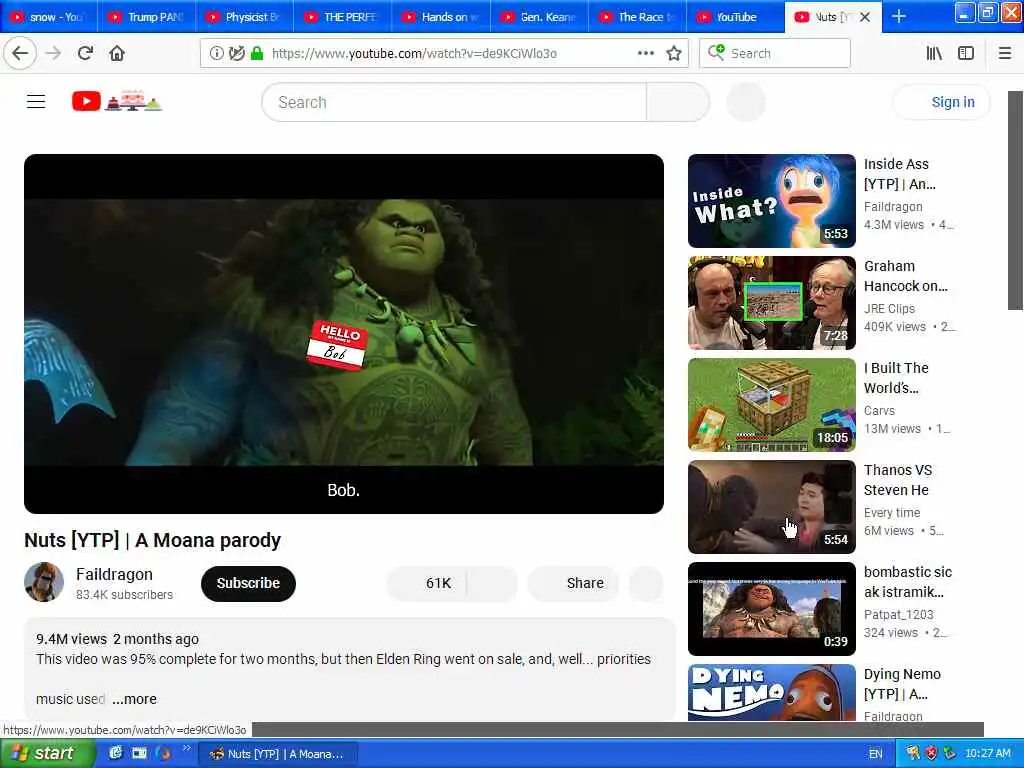Click the Share button

(573, 583)
